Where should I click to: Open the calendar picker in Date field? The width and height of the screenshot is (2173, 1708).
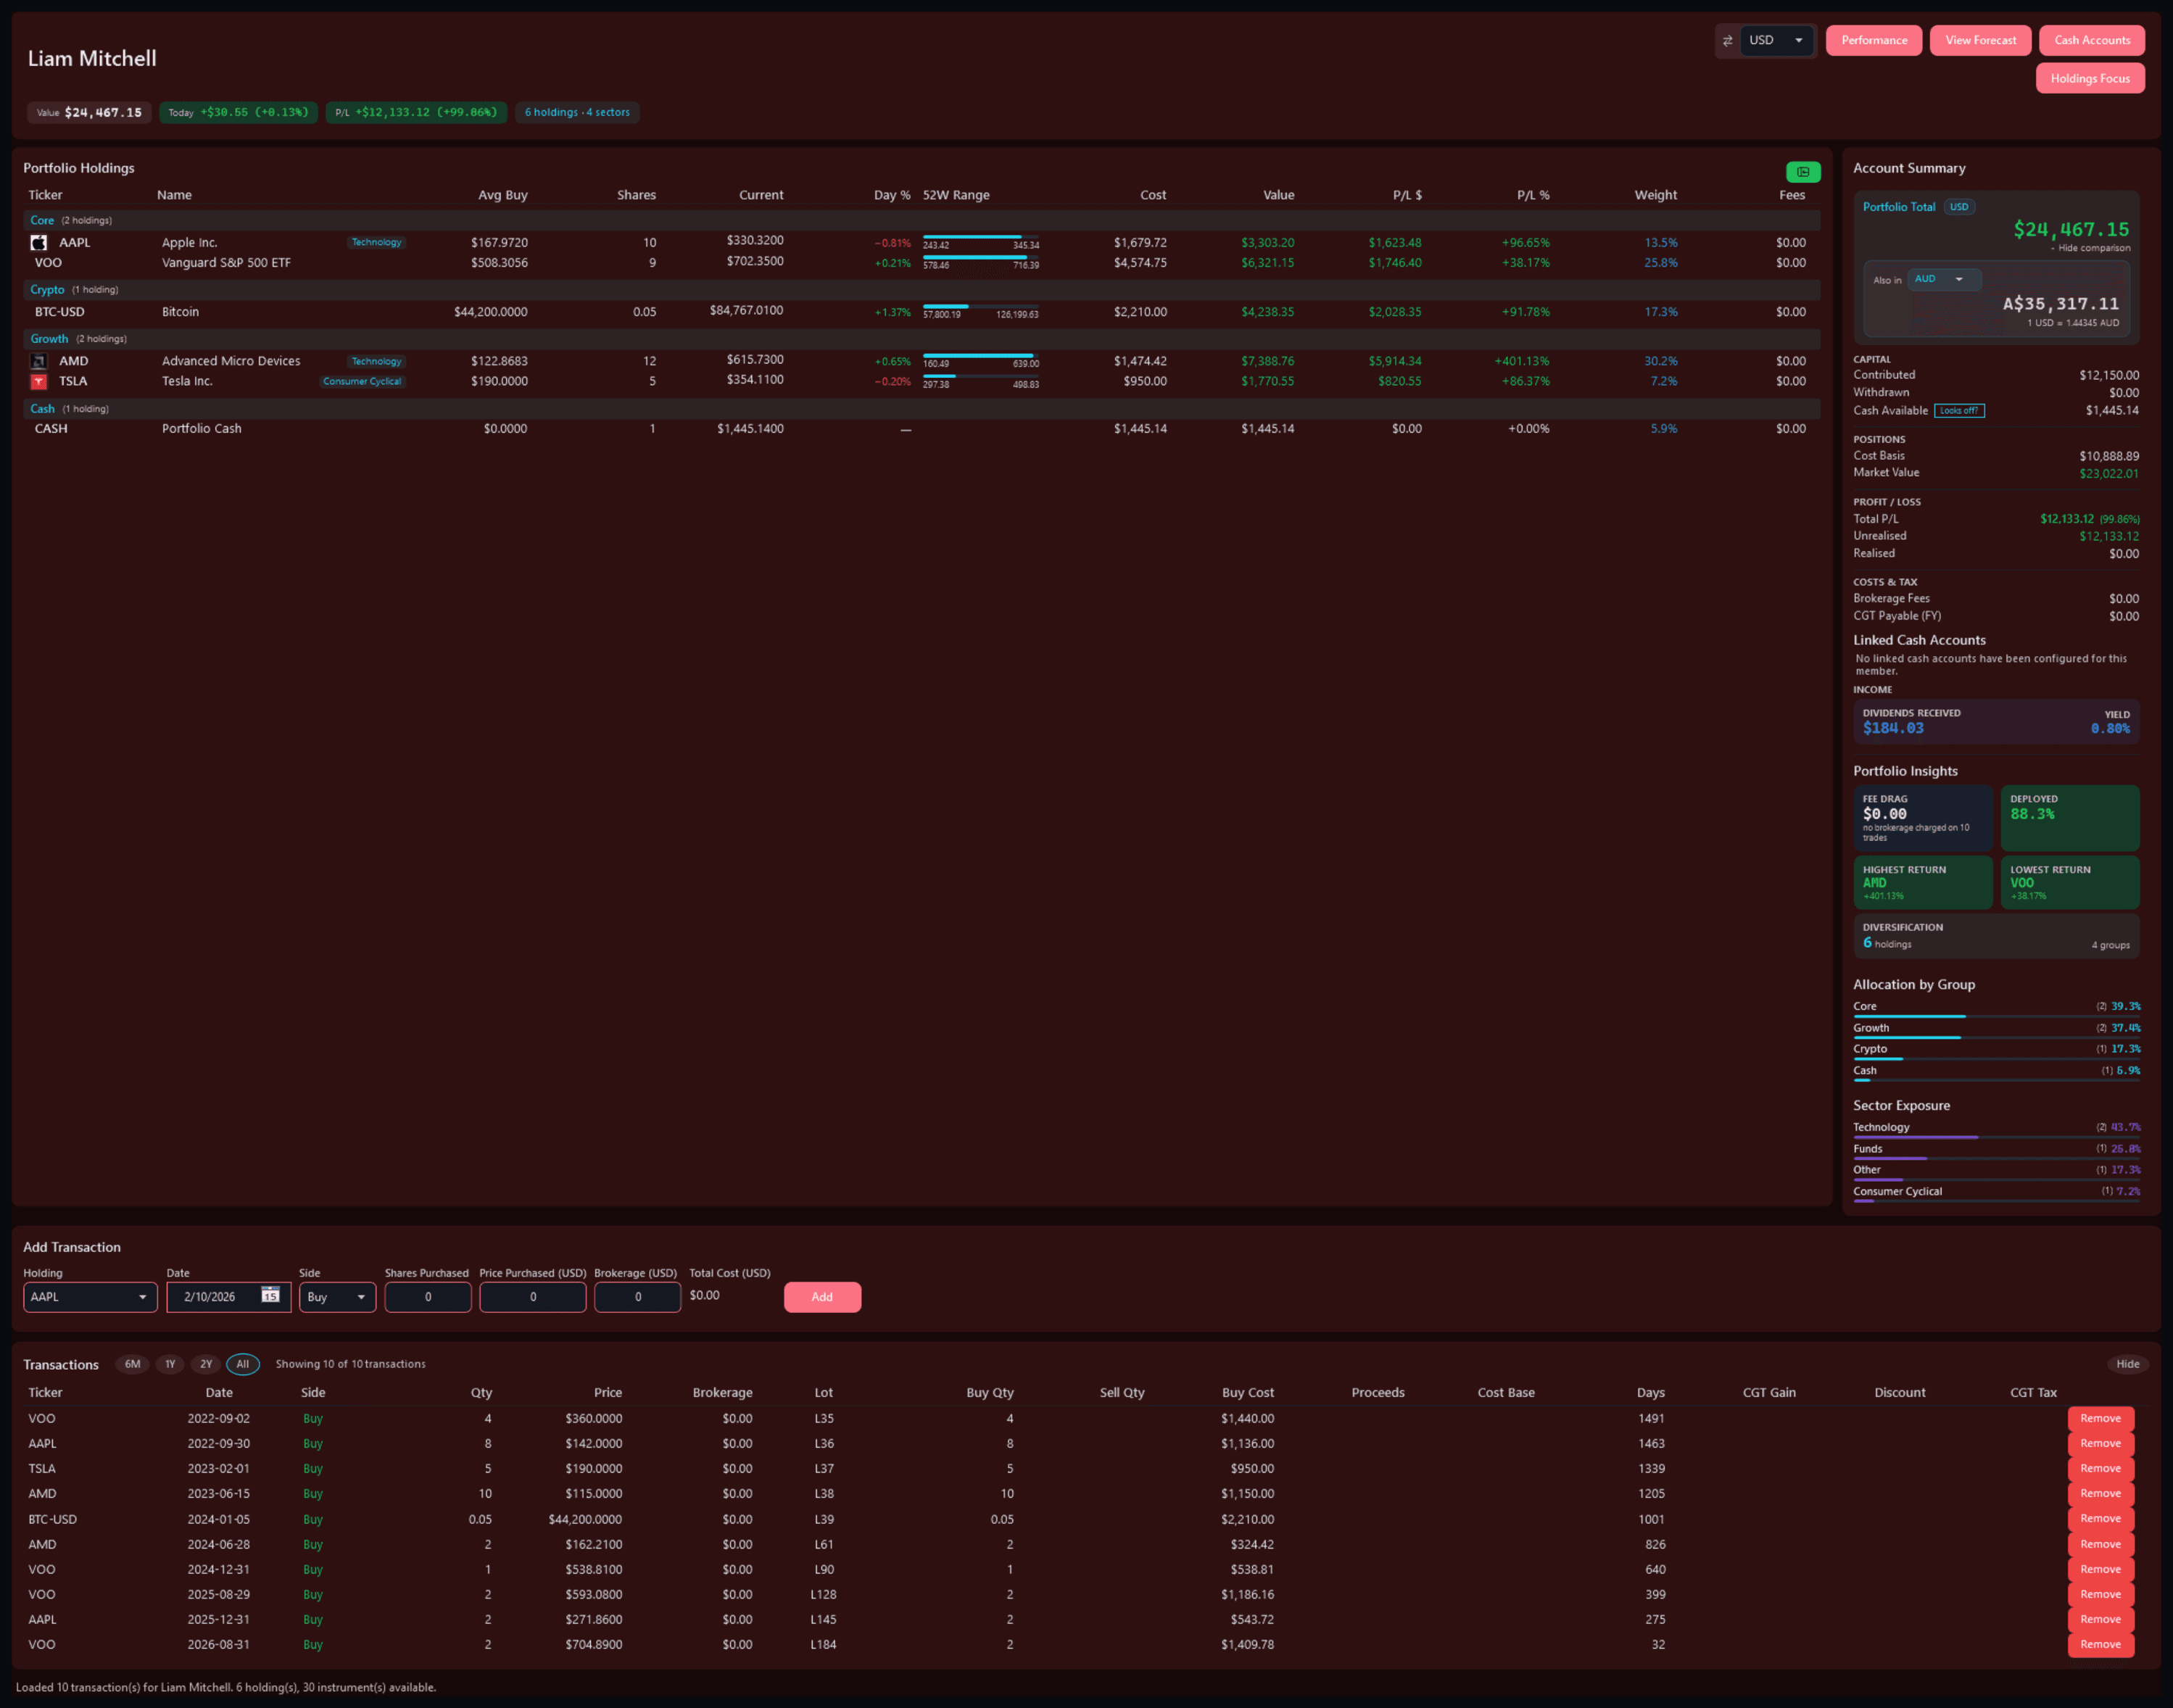point(270,1296)
